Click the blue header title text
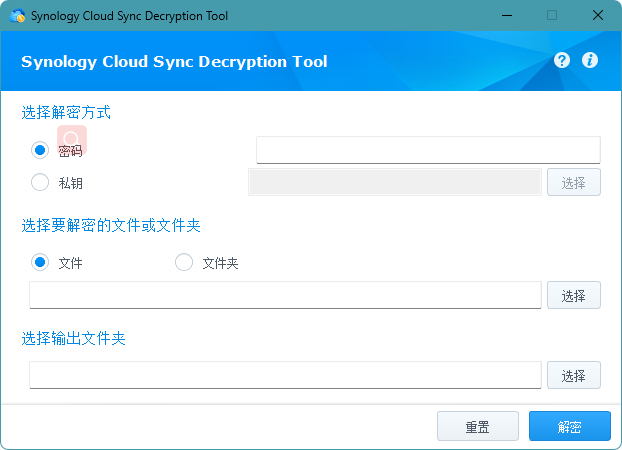622x450 pixels. [174, 61]
